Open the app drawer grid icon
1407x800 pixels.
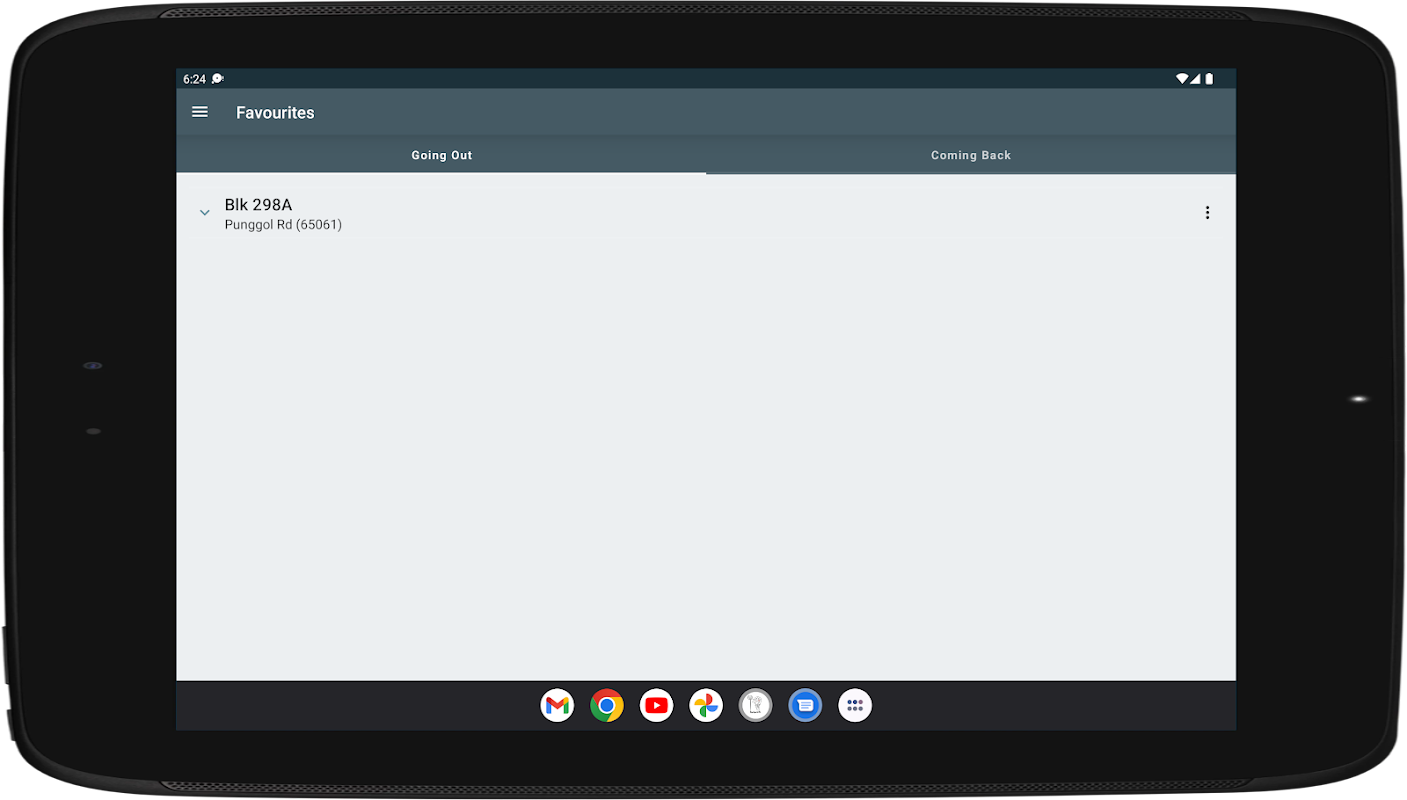pyautogui.click(x=855, y=706)
